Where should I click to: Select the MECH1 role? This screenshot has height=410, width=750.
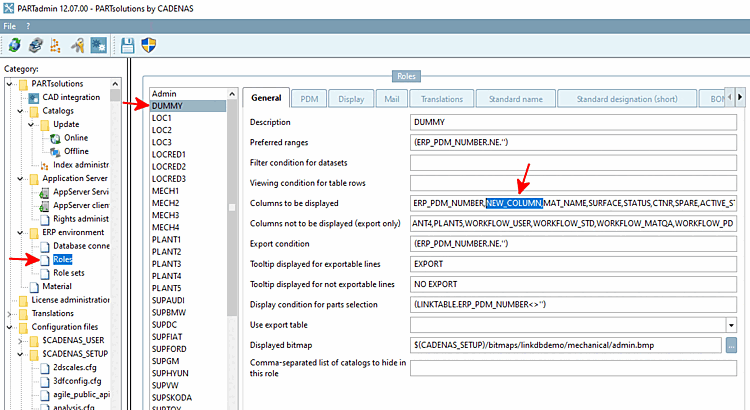[x=188, y=191]
